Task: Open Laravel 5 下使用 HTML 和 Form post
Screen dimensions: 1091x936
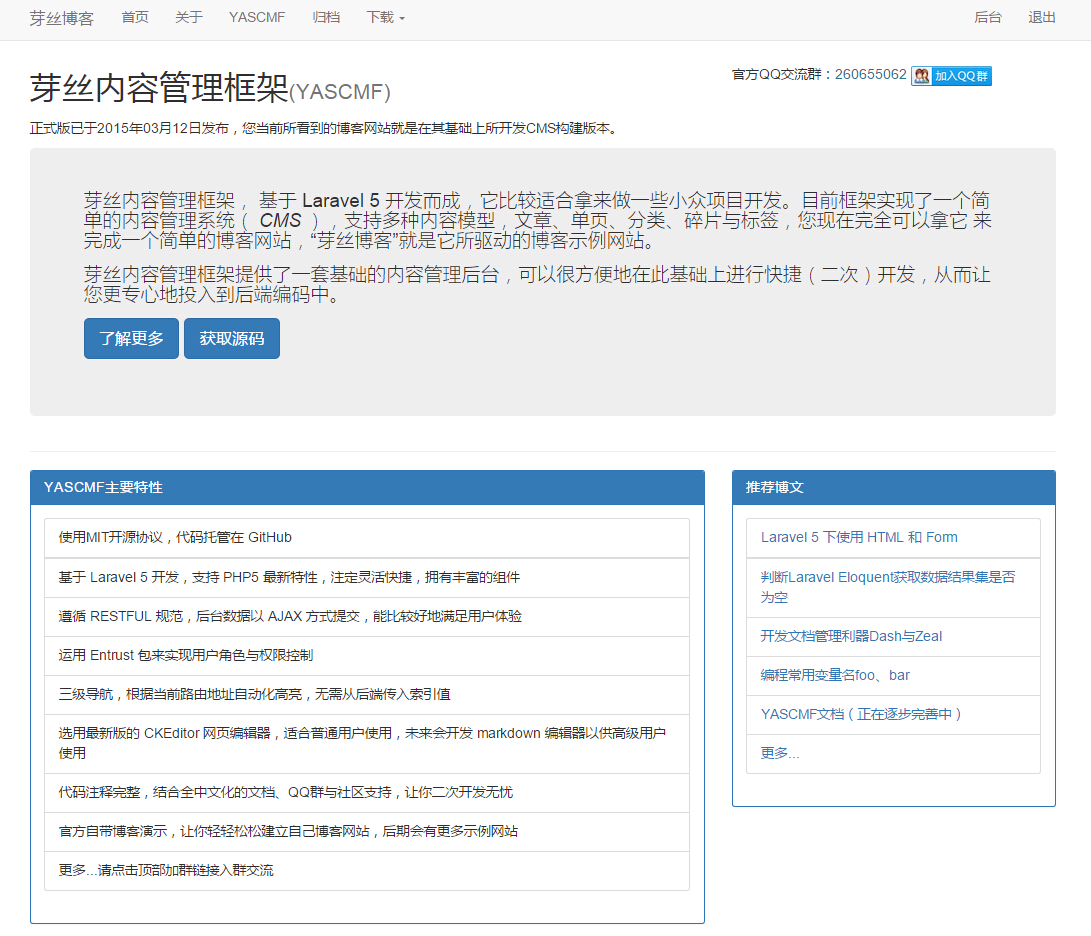Action: 859,537
